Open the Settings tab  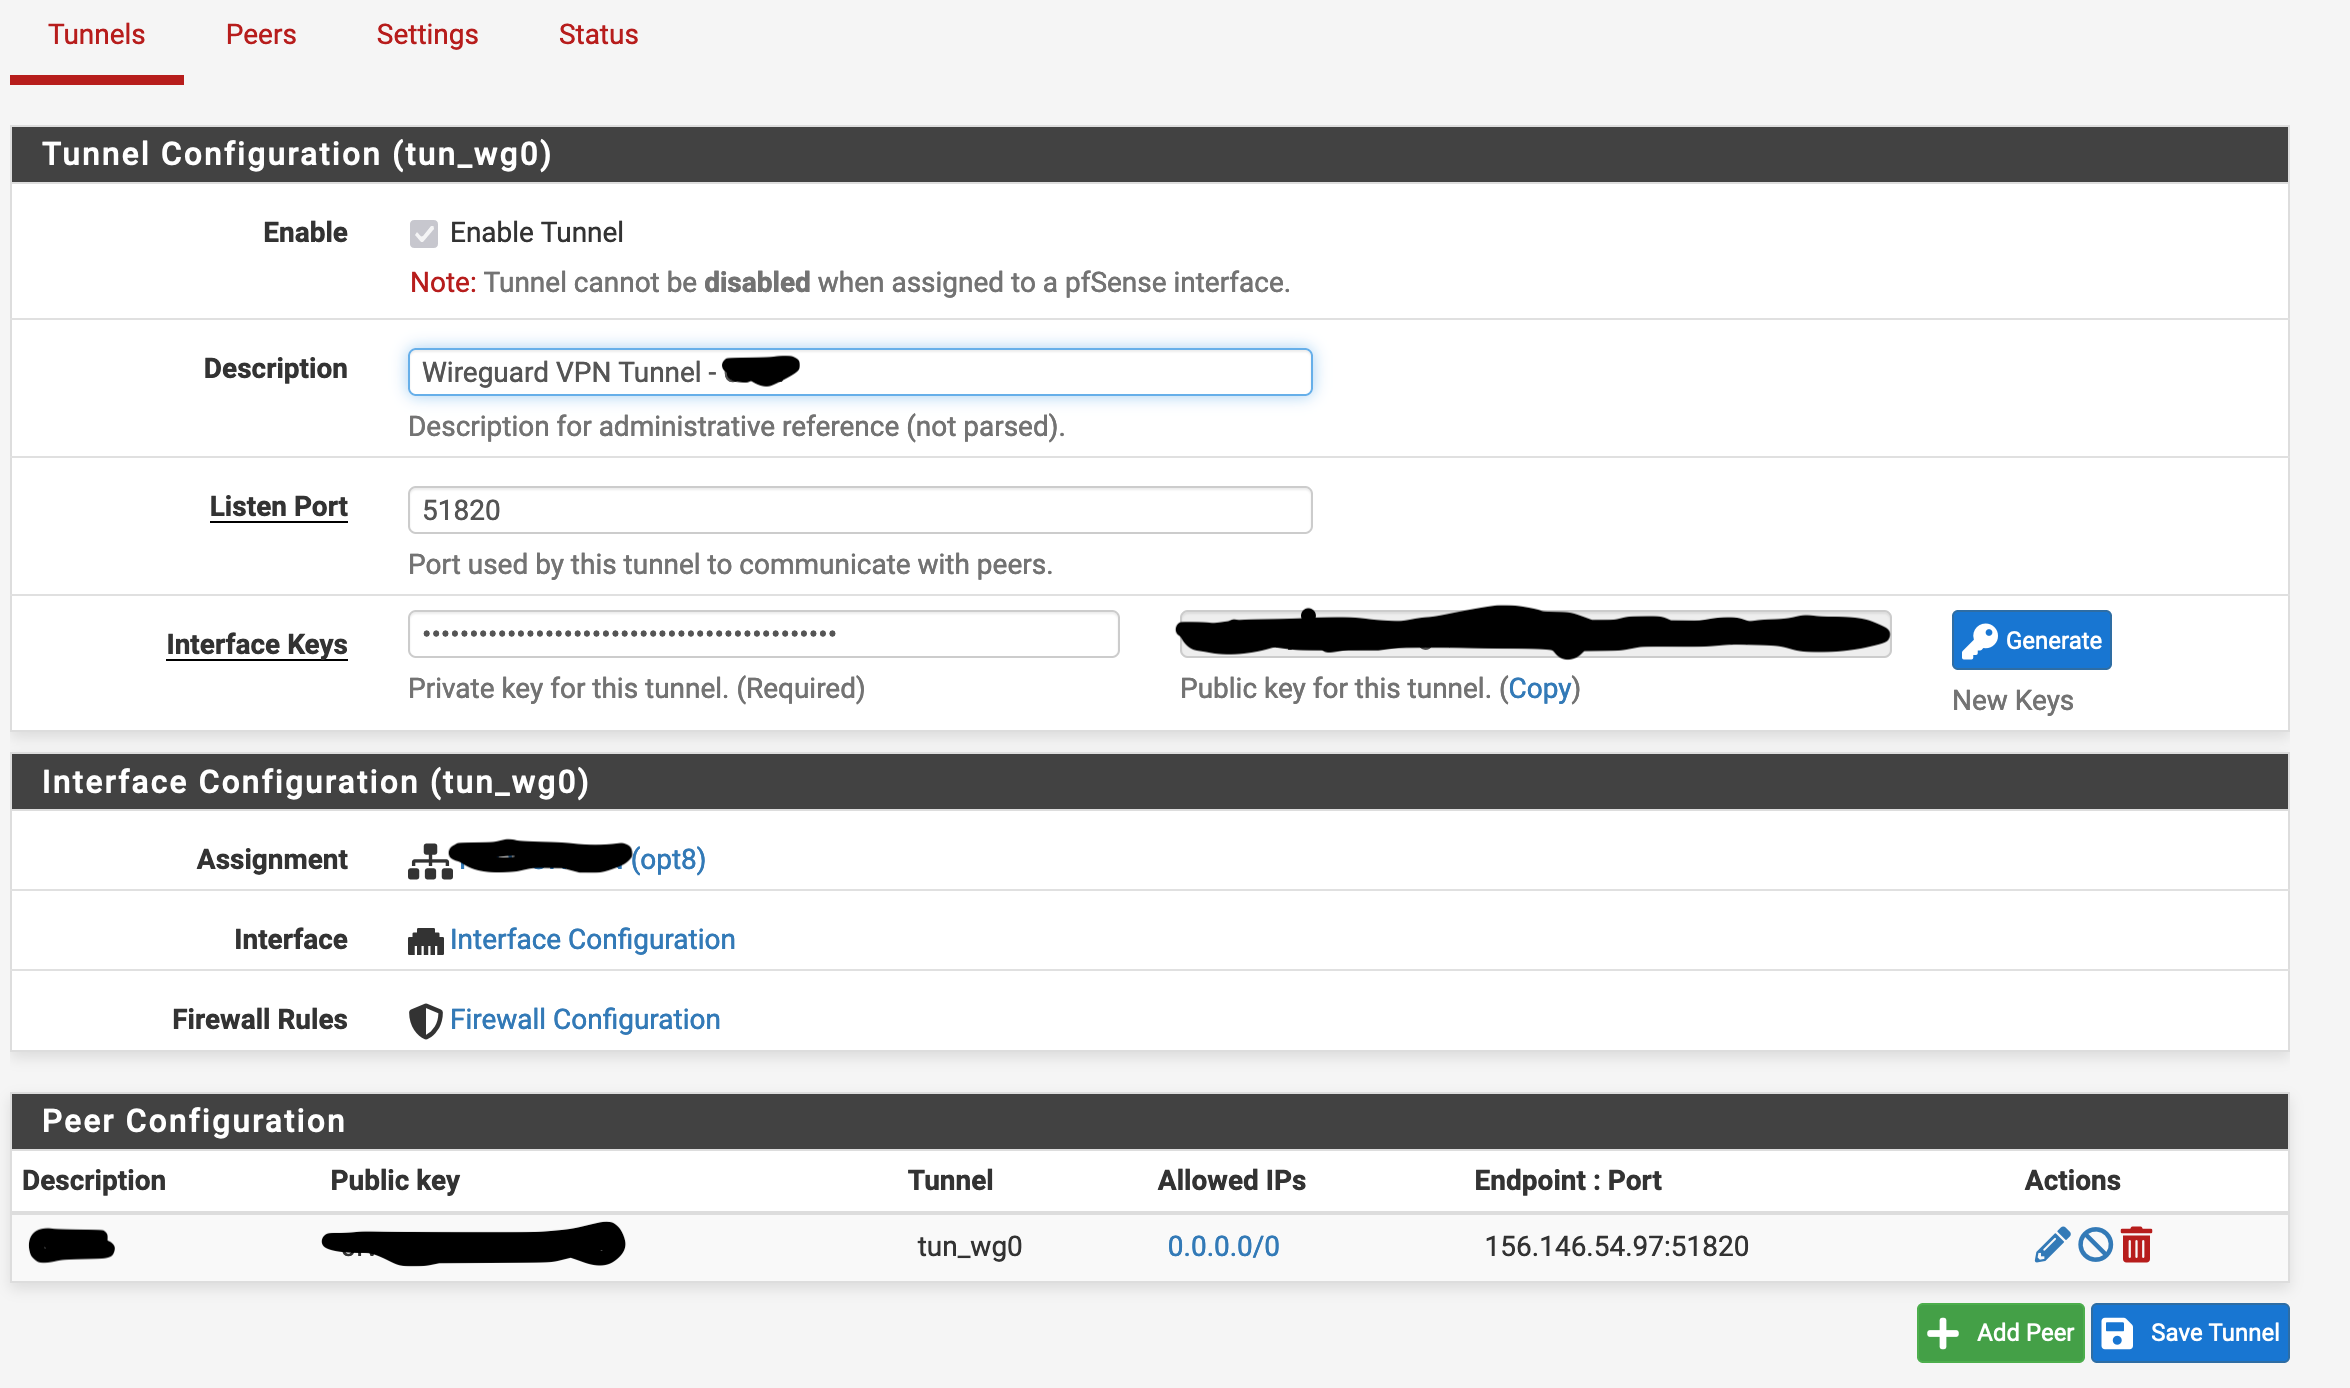pos(427,35)
